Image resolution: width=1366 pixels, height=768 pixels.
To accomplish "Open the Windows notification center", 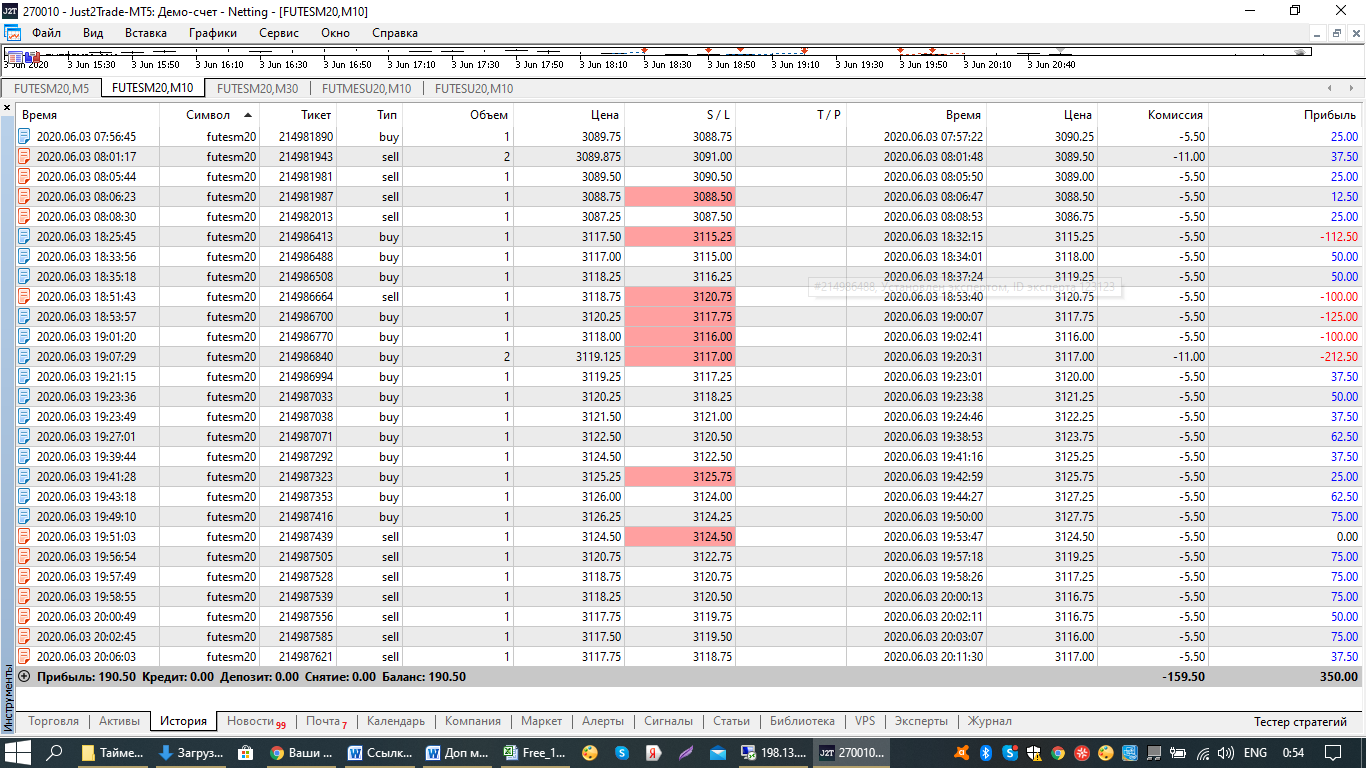I will (x=1334, y=753).
